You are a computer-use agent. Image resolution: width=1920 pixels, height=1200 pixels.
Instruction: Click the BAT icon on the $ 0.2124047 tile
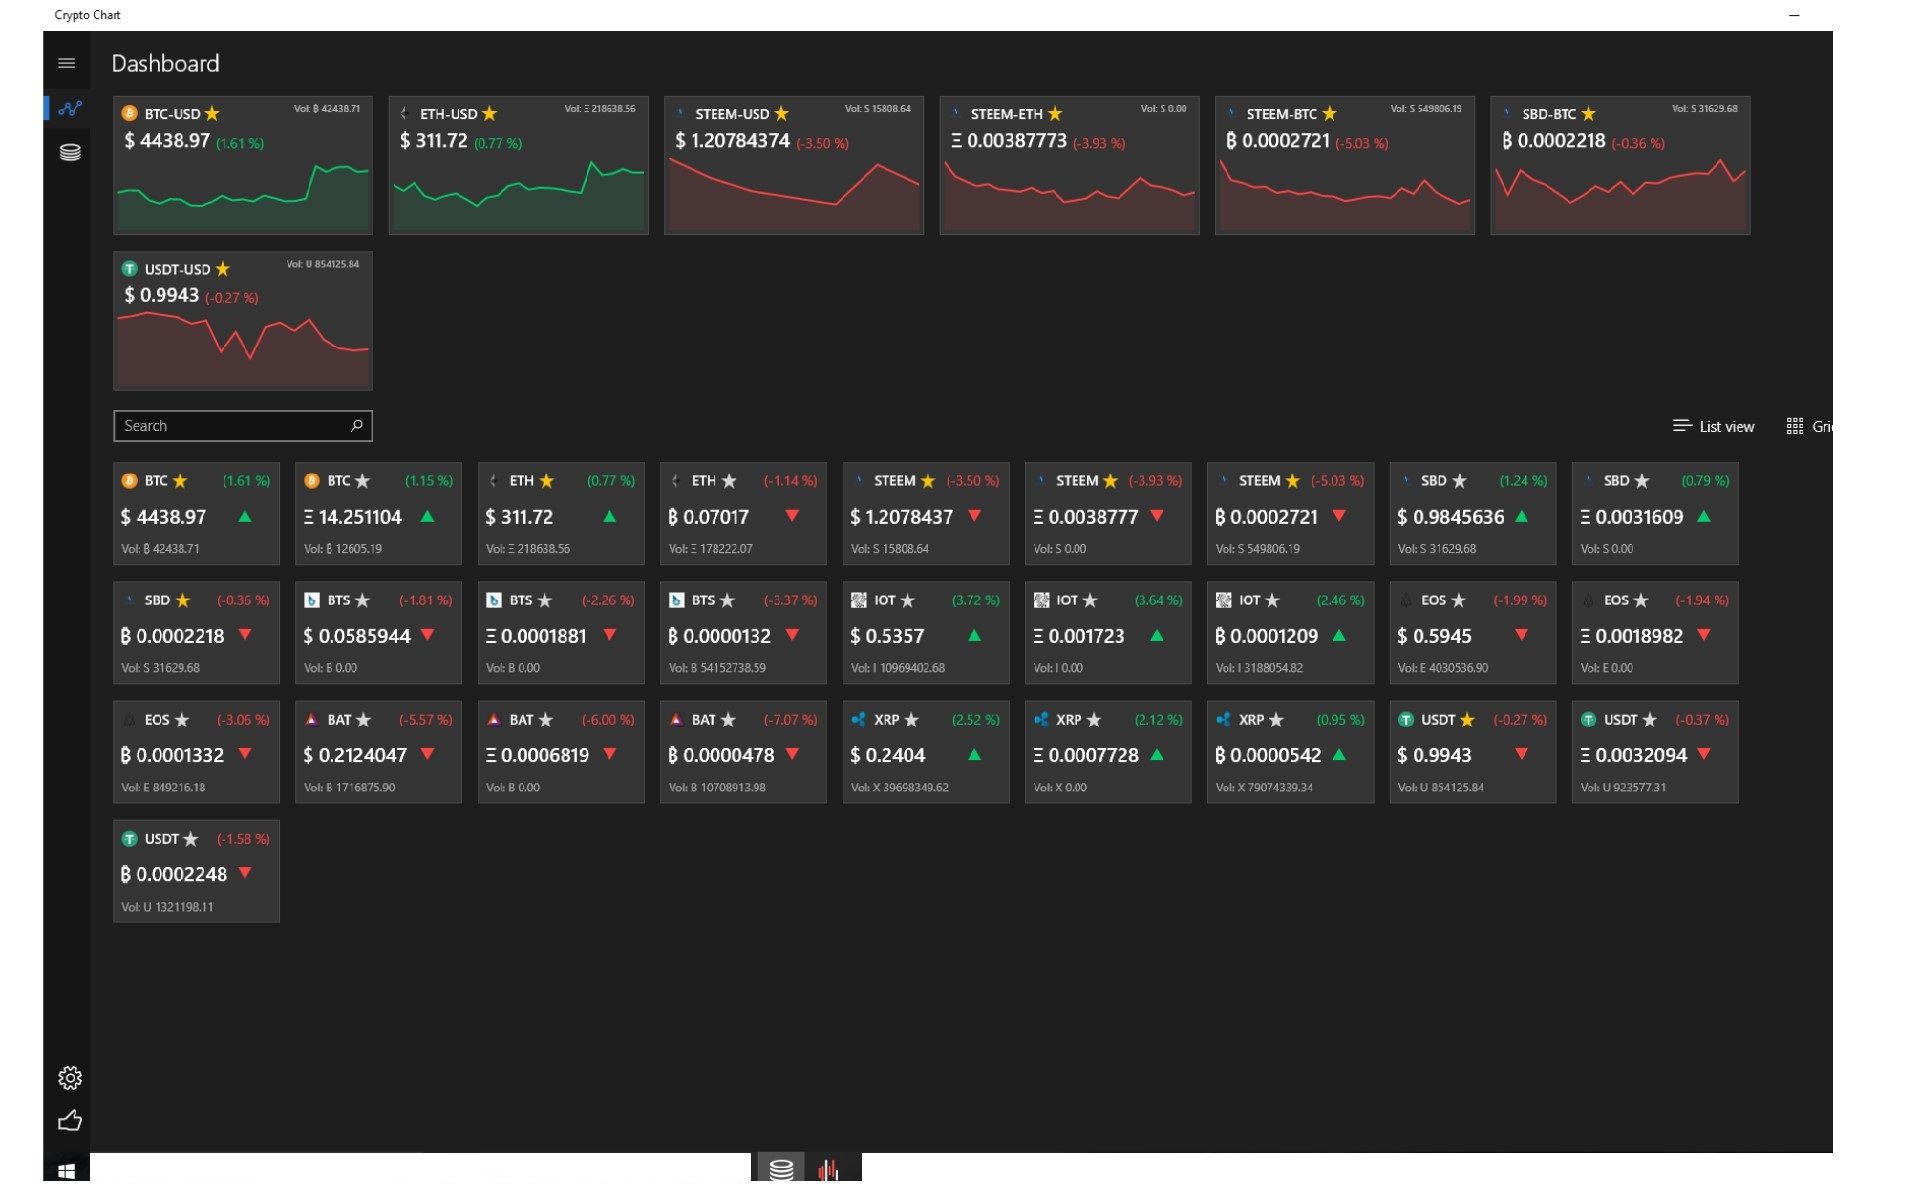311,720
